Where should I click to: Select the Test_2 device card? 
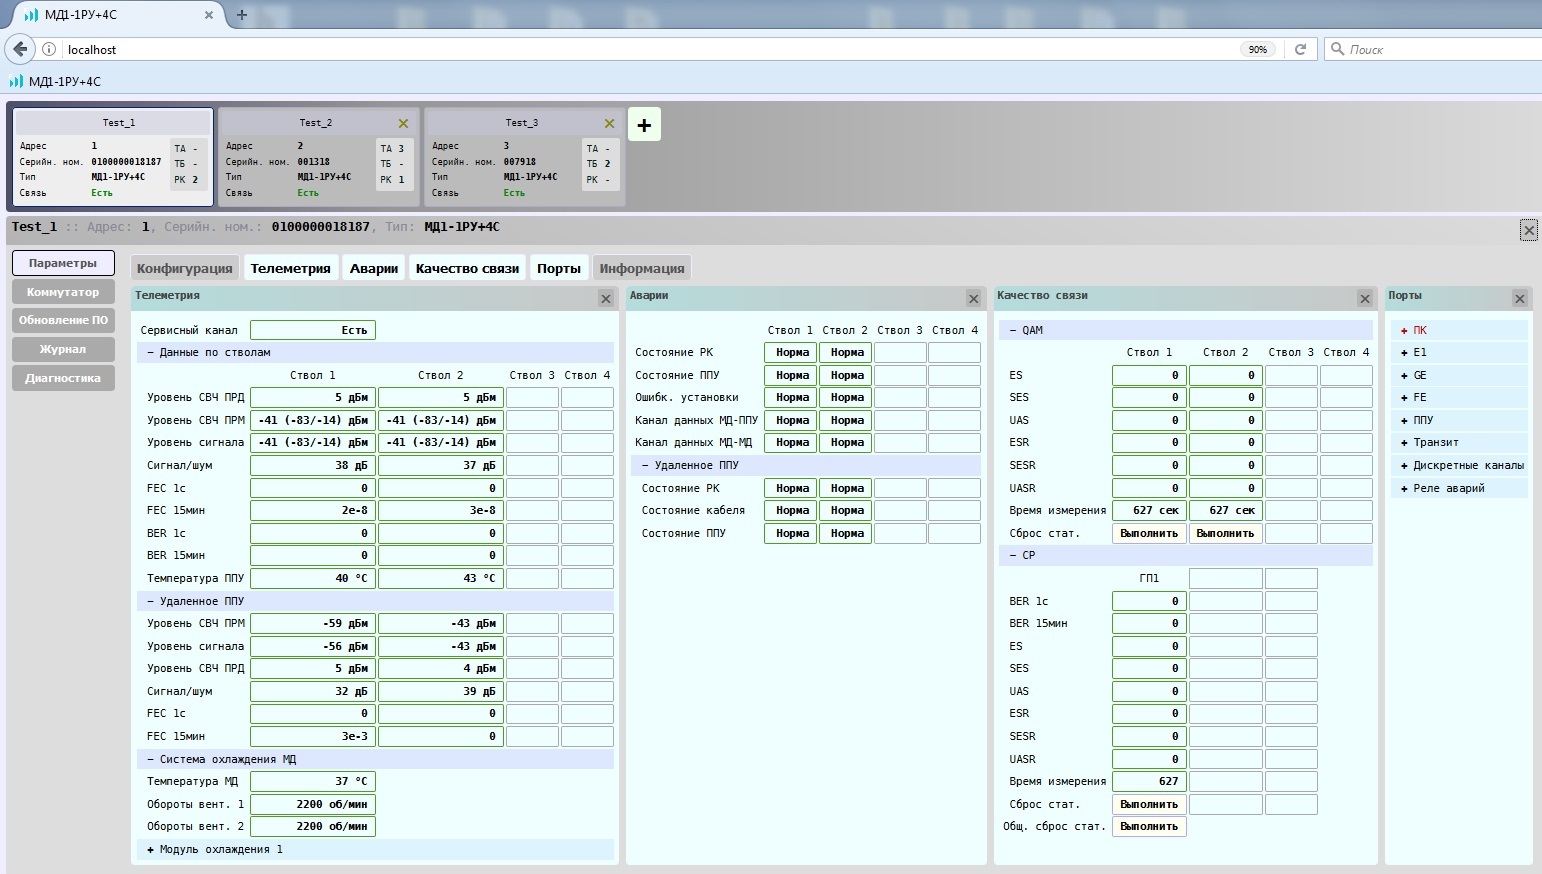click(316, 157)
